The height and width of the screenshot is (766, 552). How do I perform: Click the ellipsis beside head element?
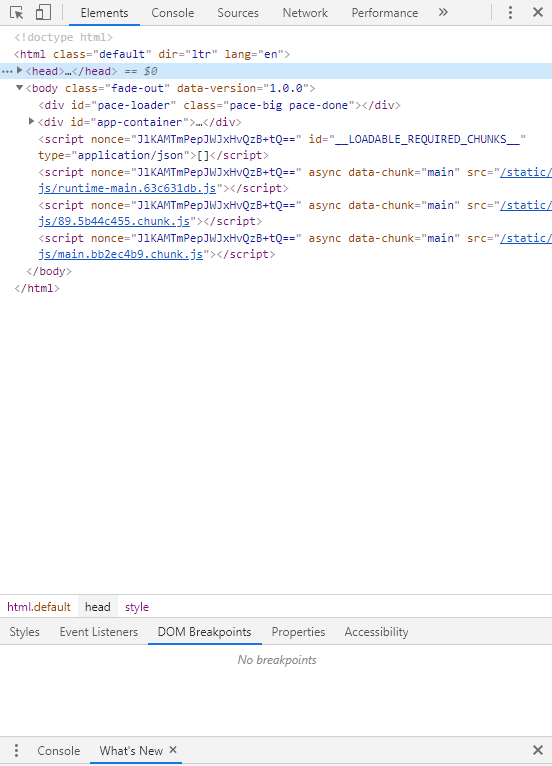tap(7, 71)
